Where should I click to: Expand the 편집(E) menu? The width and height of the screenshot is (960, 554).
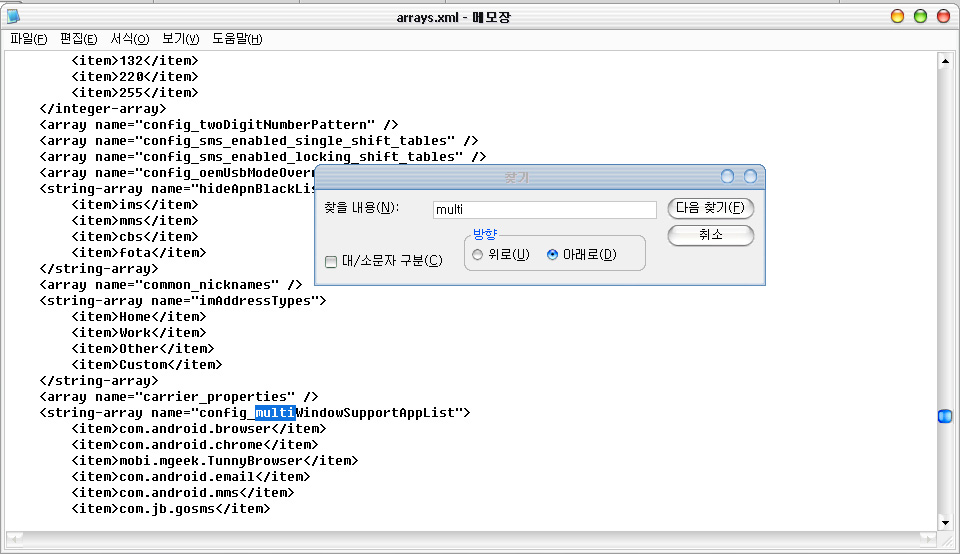coord(79,39)
